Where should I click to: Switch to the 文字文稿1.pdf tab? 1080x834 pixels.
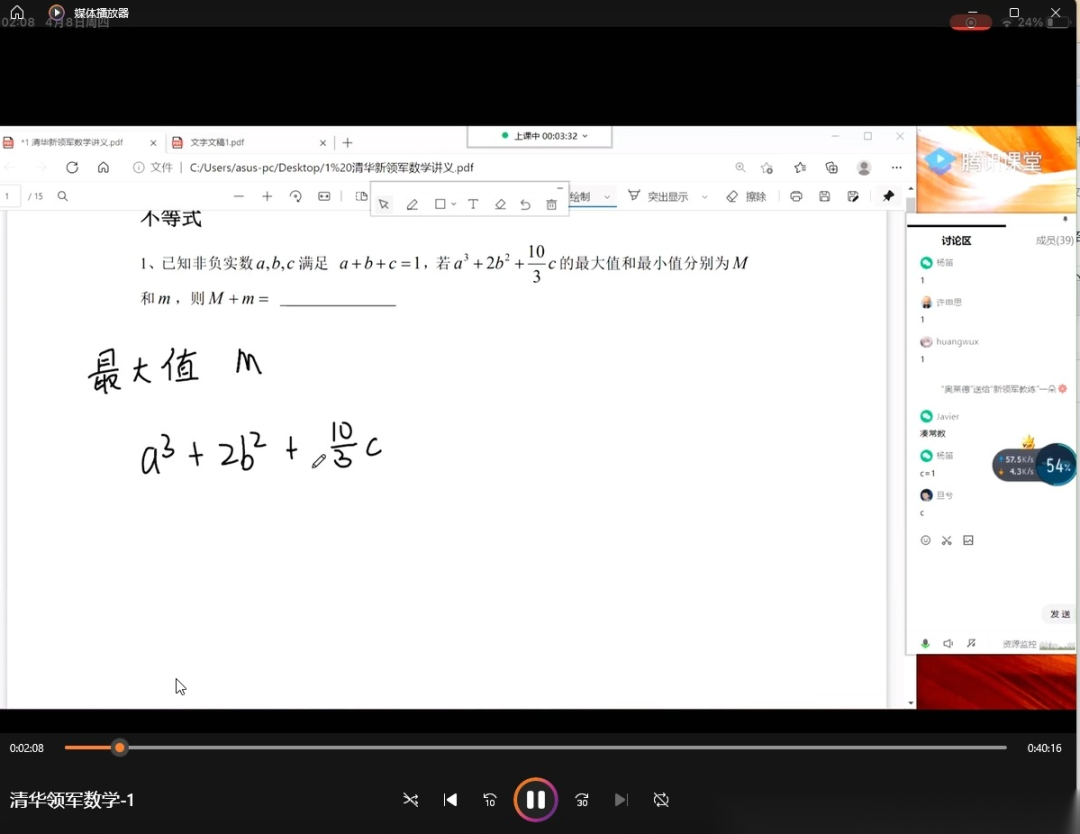click(x=218, y=143)
